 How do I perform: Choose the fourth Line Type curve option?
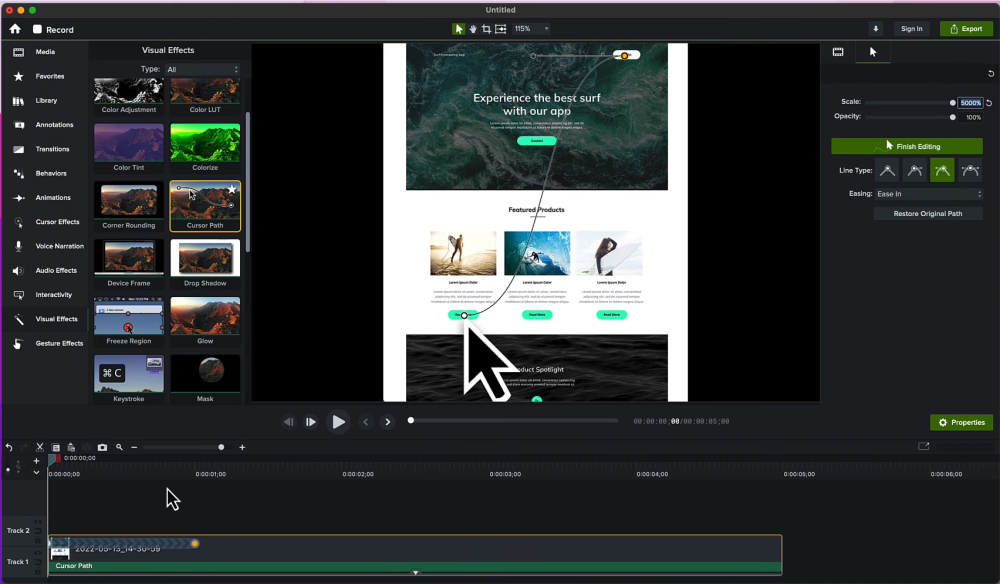pos(969,171)
